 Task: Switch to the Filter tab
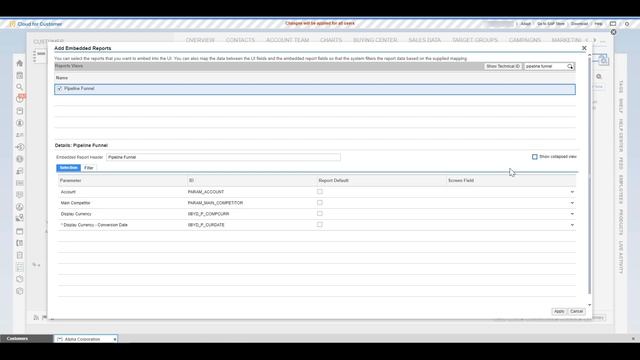tap(89, 168)
